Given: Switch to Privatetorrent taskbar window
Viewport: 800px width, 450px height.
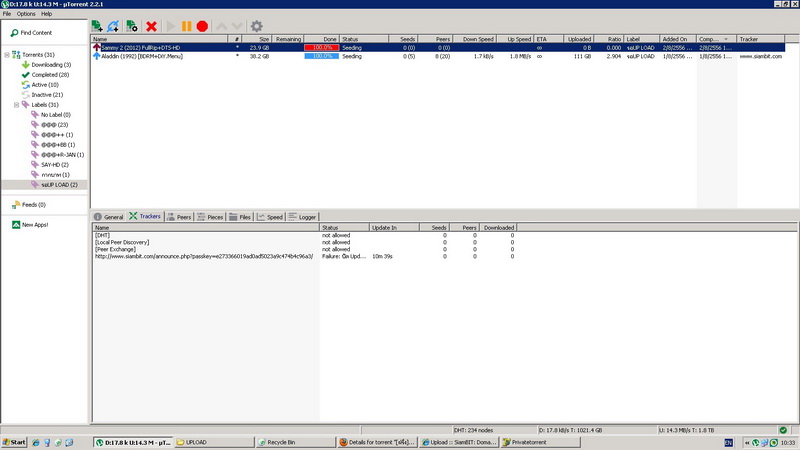Looking at the screenshot, I should (x=541, y=442).
